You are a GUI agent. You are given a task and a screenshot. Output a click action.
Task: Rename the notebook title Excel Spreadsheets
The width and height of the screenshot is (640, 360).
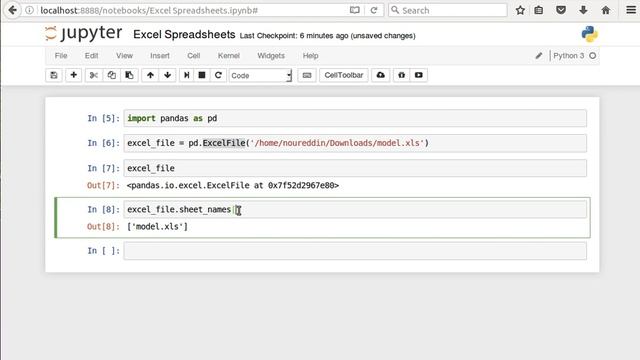coord(184,34)
